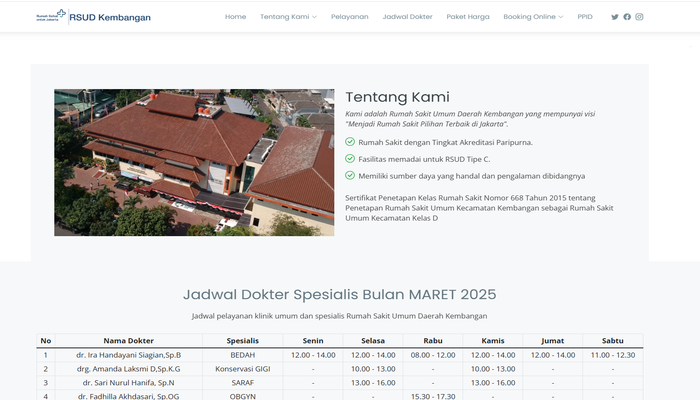
Task: Click the Spesialis column header
Action: coord(242,341)
